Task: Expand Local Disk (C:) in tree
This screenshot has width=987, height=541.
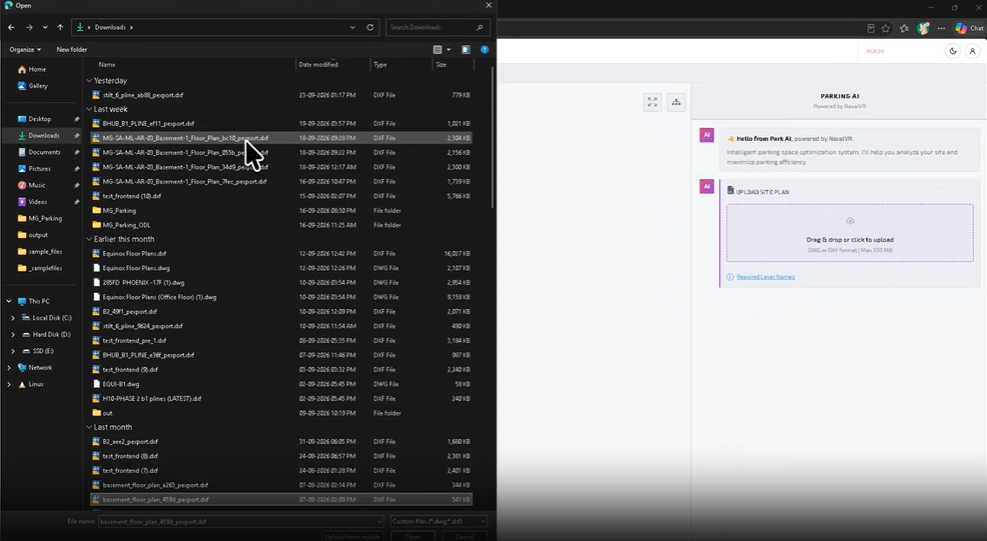Action: tap(13, 318)
